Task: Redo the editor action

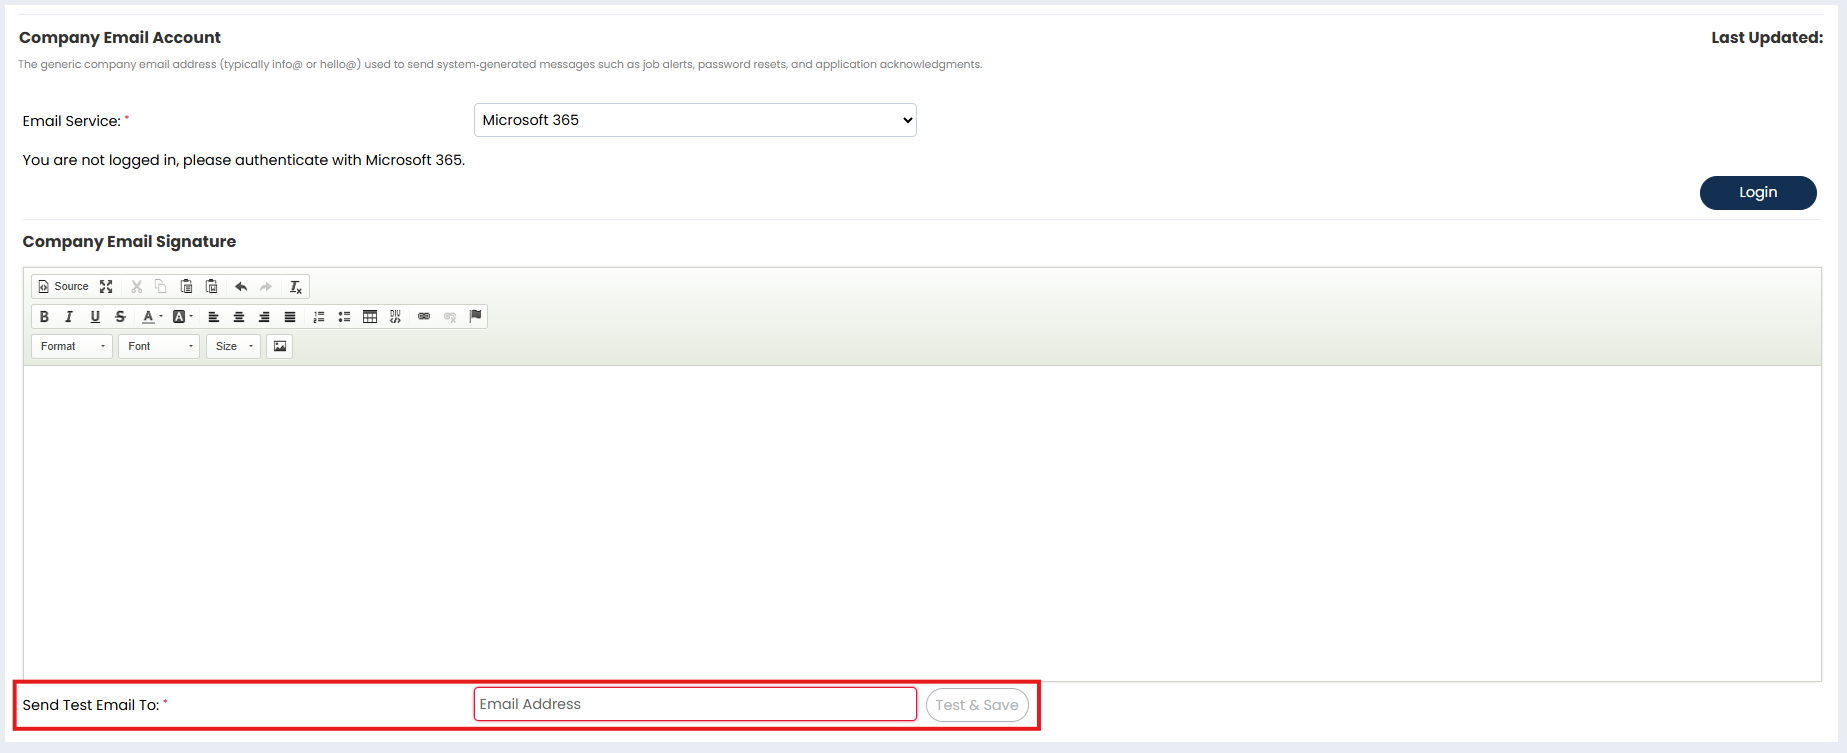Action: coord(266,286)
